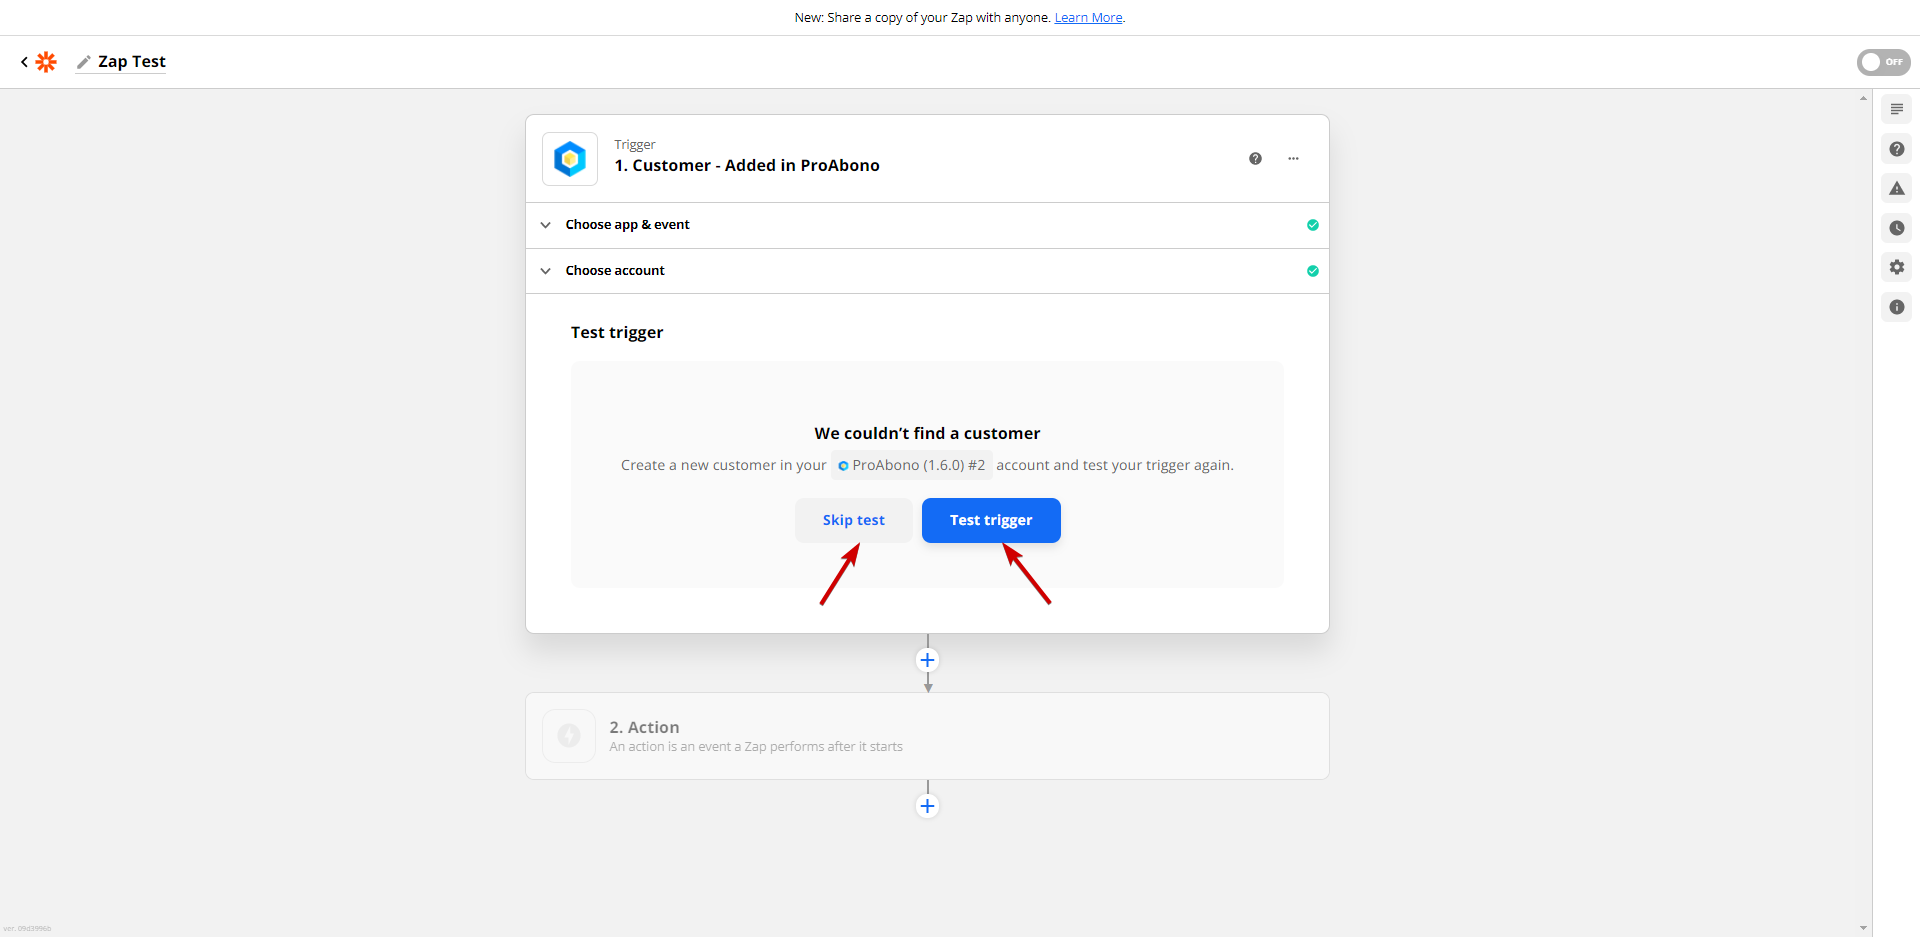Open trigger help question mark icon

(x=1255, y=159)
